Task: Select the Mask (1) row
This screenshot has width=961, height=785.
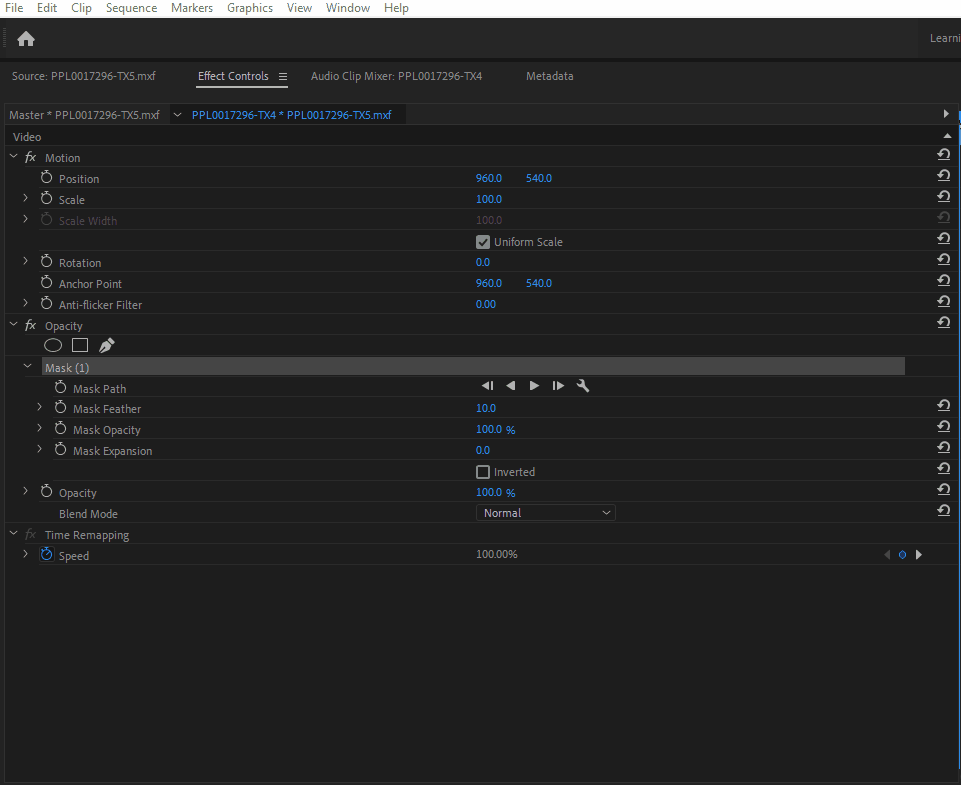Action: point(66,367)
